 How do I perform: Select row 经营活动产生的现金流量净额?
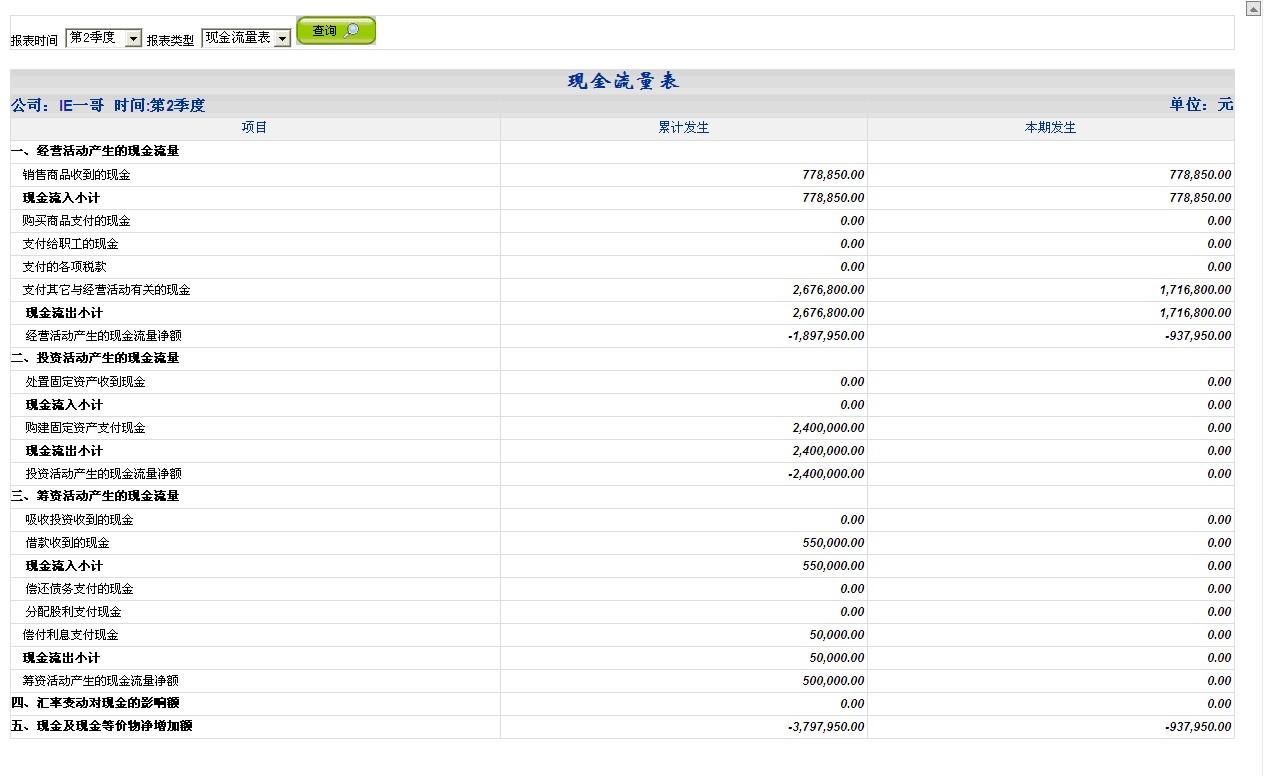pos(622,336)
